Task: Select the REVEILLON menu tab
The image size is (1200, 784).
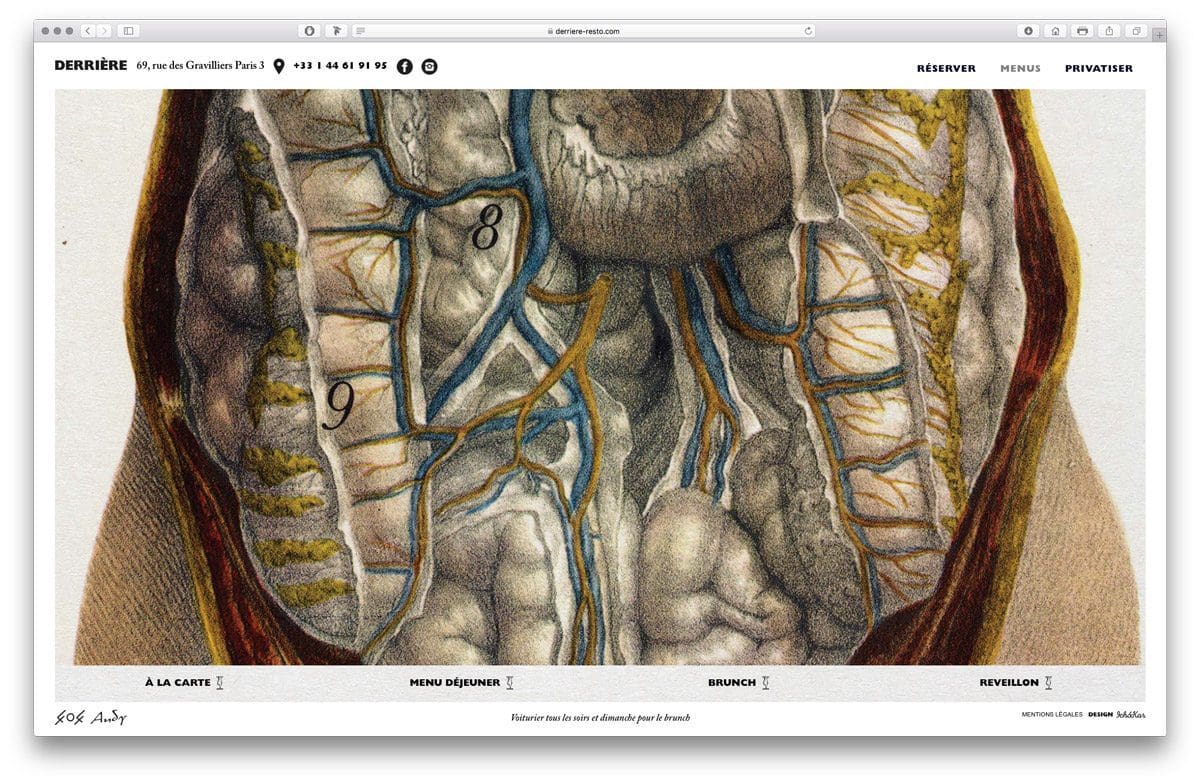Action: tap(1009, 683)
